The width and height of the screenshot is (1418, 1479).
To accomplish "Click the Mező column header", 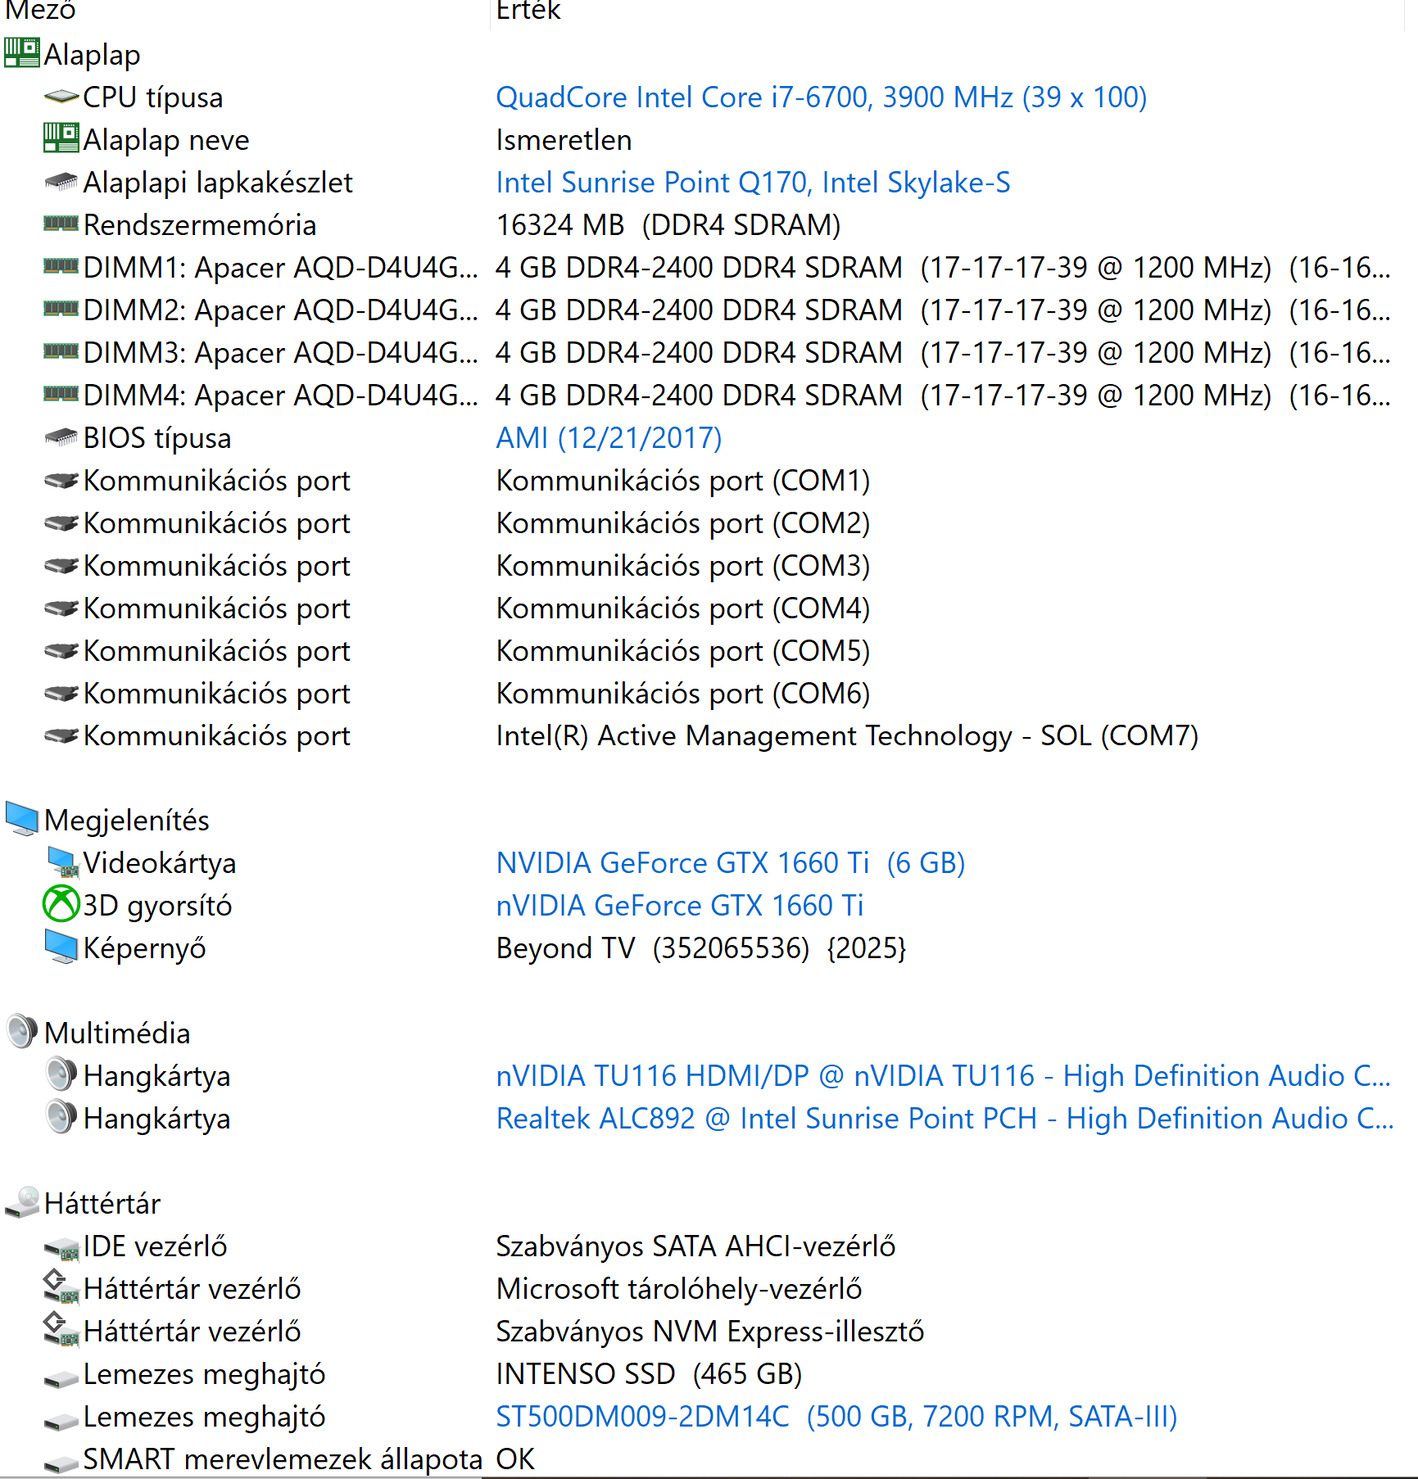I will click(40, 11).
